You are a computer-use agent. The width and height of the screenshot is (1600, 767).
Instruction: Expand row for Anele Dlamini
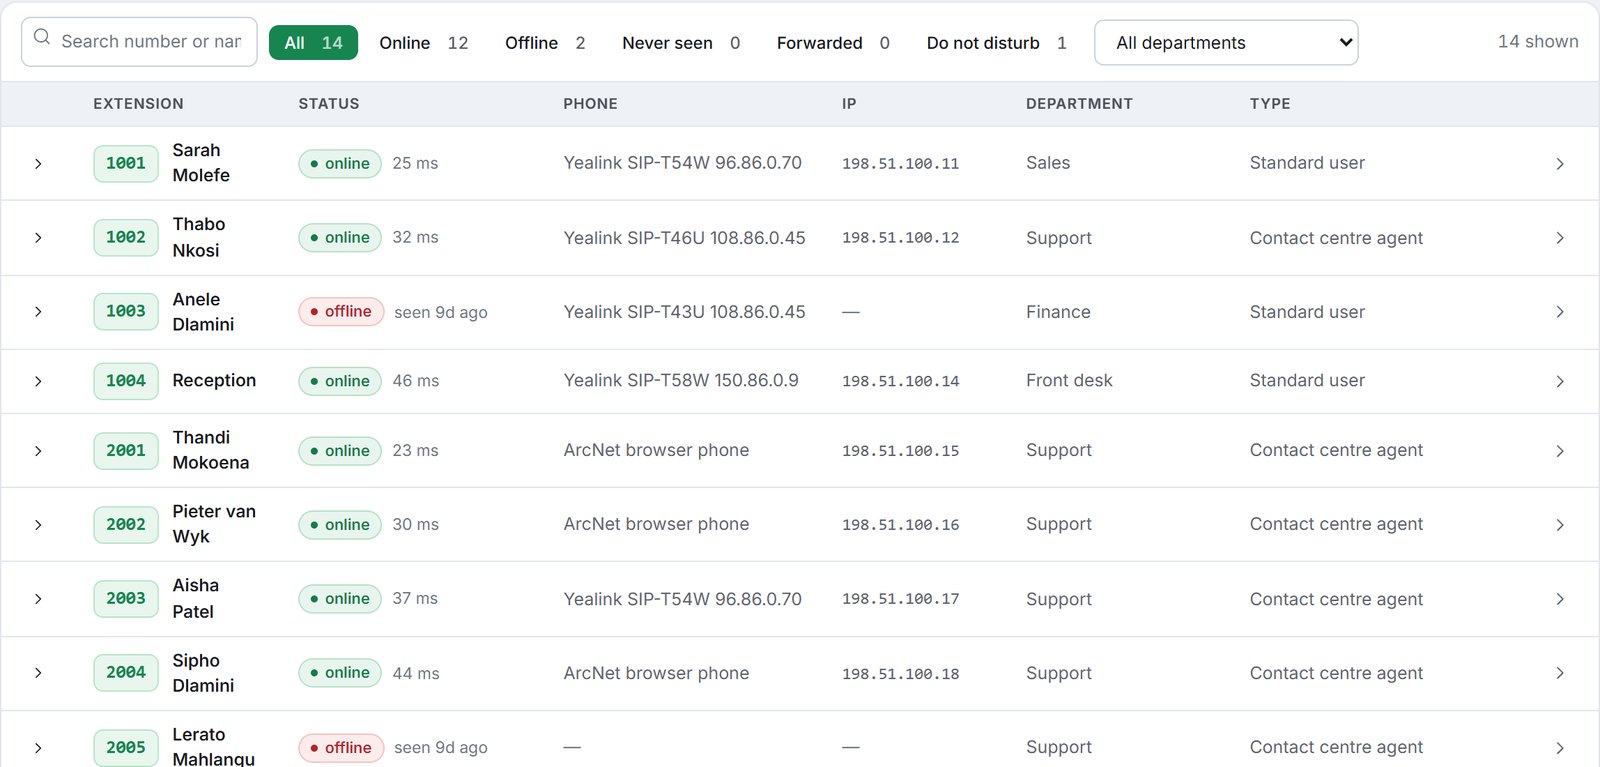tap(38, 311)
